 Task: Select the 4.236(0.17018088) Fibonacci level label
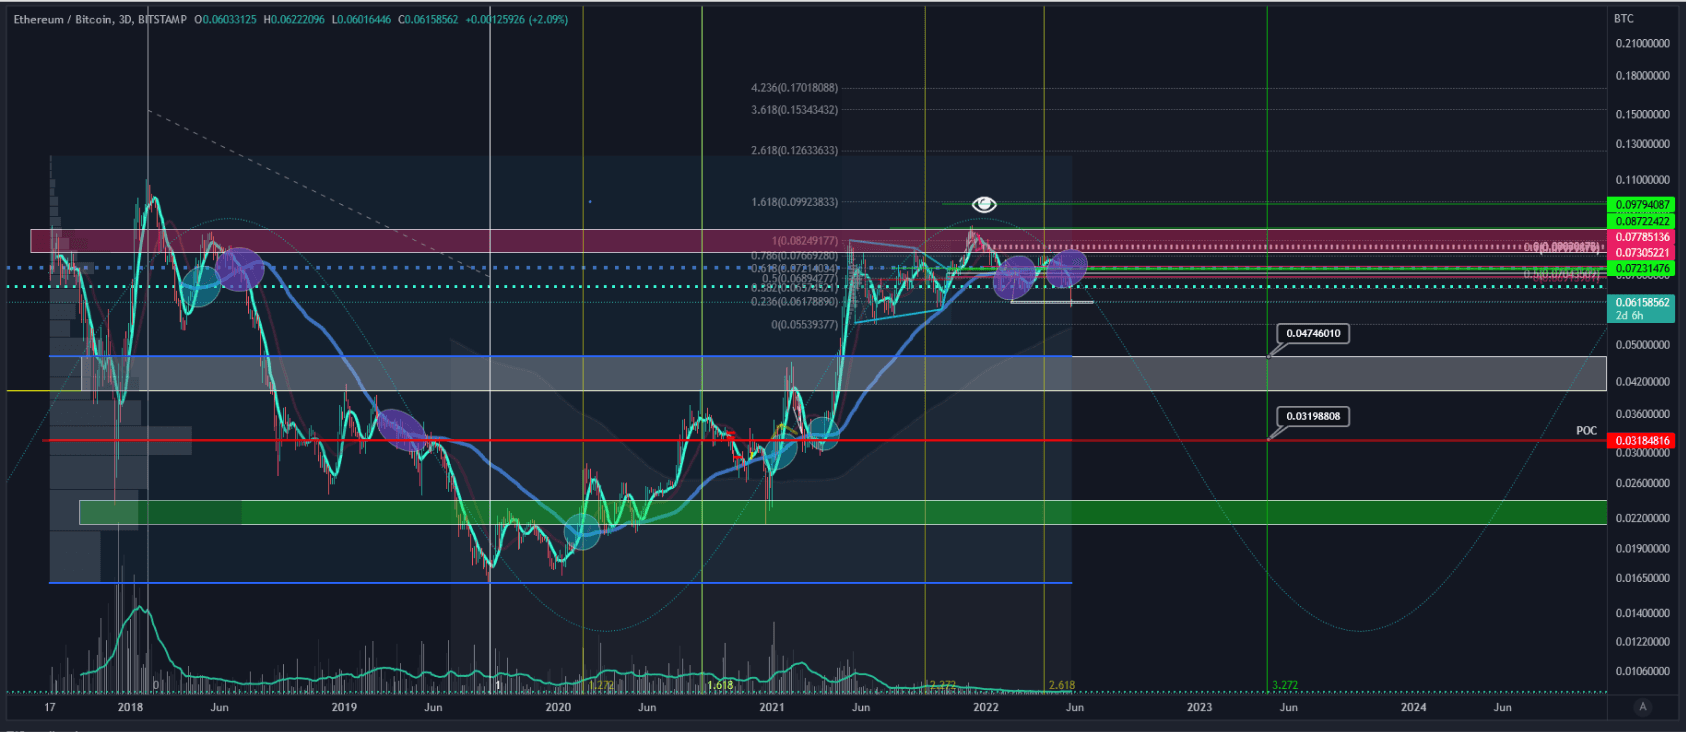[x=795, y=88]
